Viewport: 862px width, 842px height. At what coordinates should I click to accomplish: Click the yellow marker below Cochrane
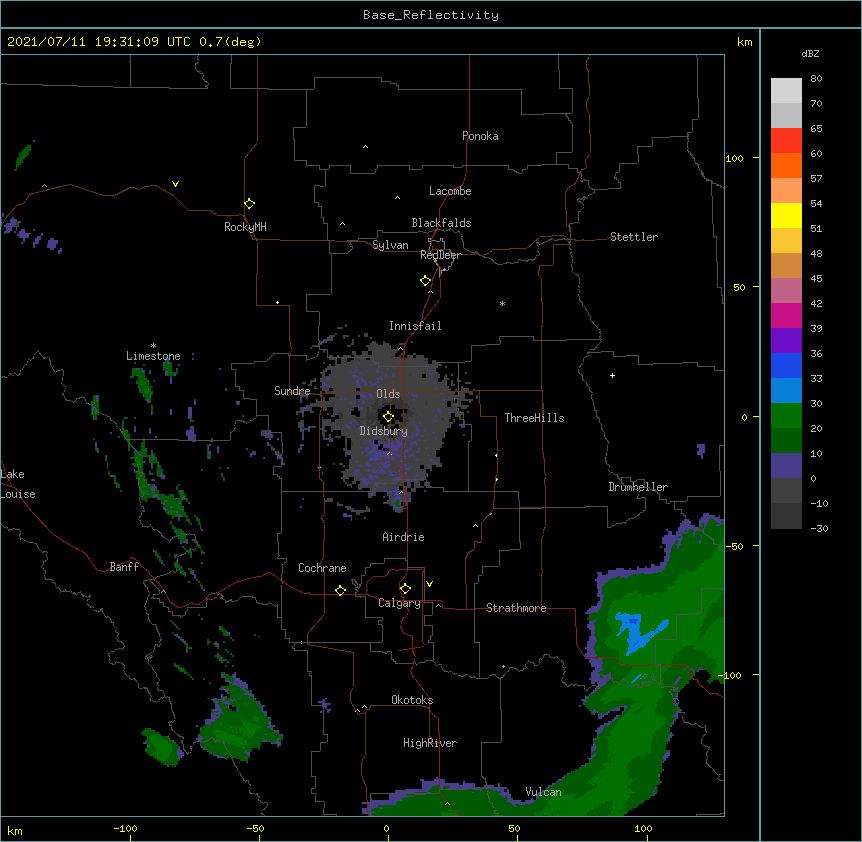pyautogui.click(x=340, y=590)
